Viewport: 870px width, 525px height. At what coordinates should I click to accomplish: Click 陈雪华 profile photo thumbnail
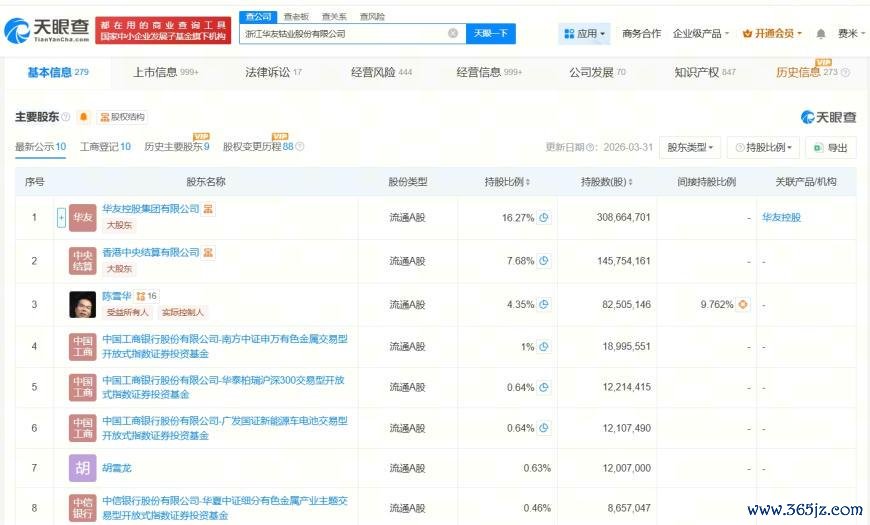coord(82,304)
